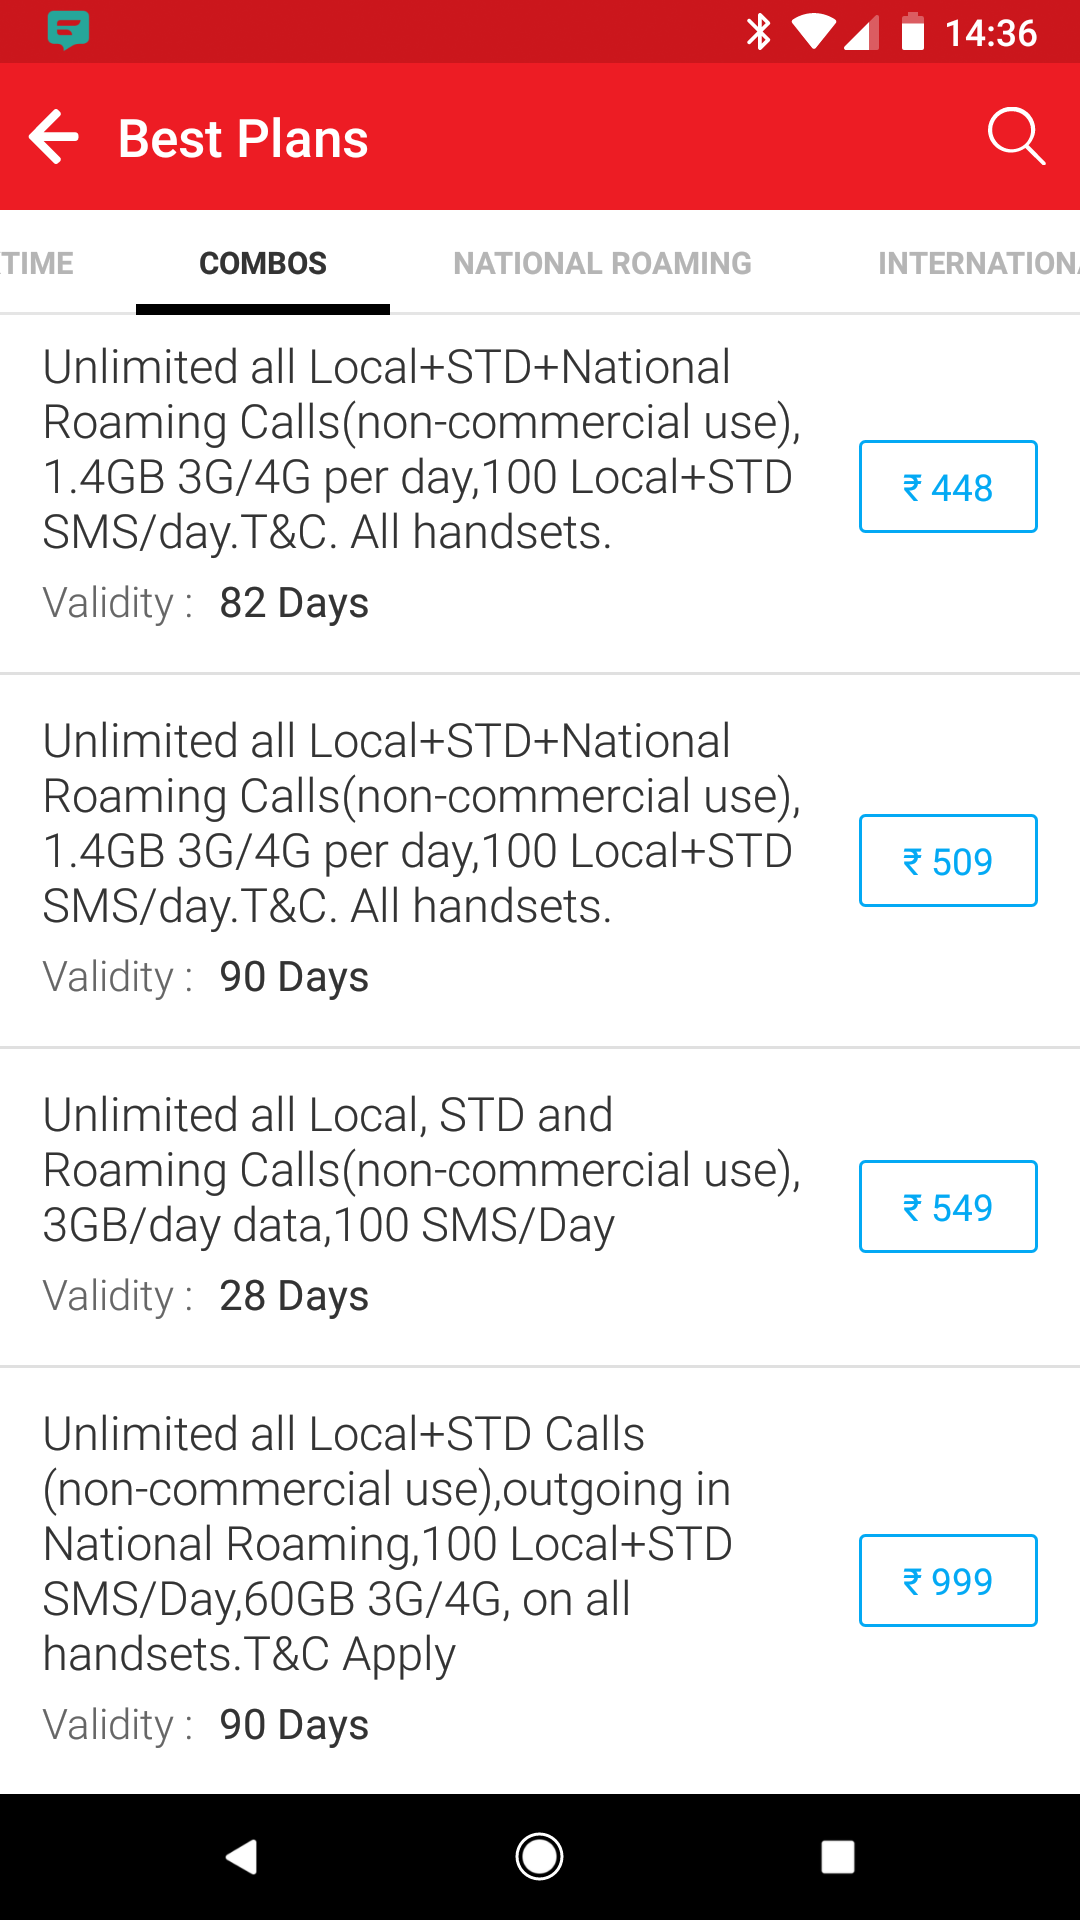Open the 60GB 3G/4G plan description

pos(388,1544)
